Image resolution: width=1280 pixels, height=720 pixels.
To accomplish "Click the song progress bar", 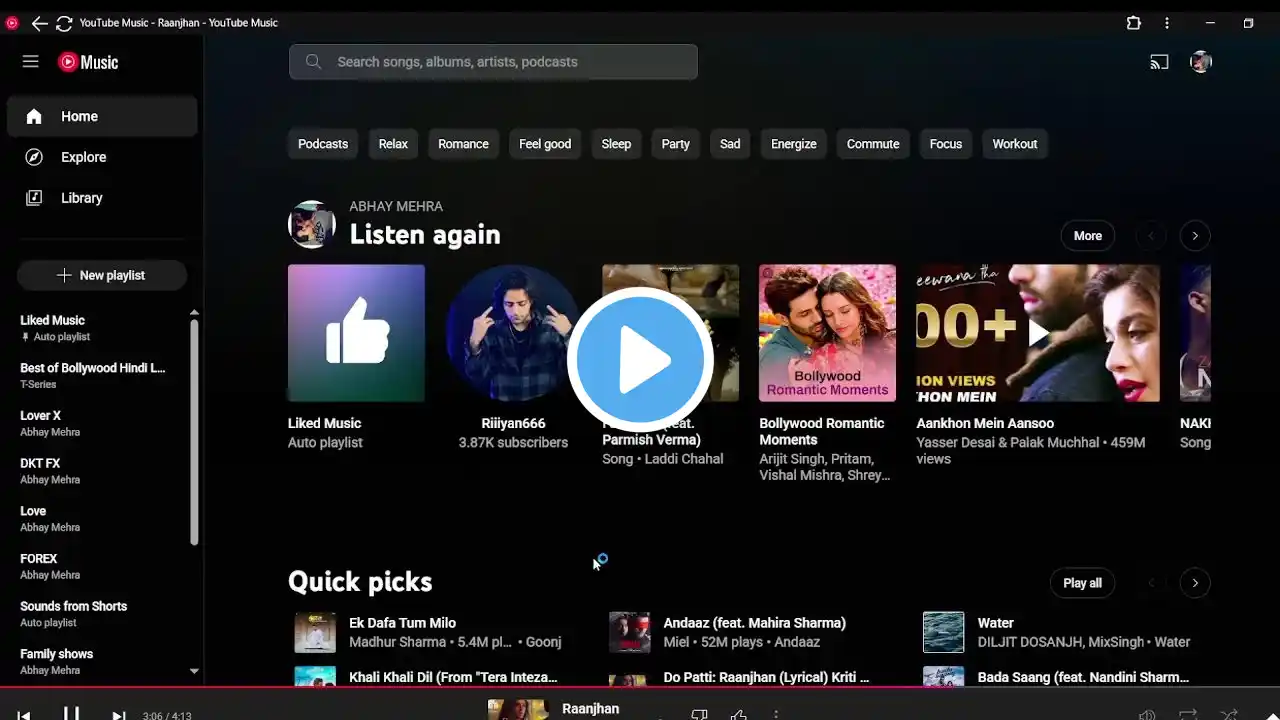I will pos(640,687).
